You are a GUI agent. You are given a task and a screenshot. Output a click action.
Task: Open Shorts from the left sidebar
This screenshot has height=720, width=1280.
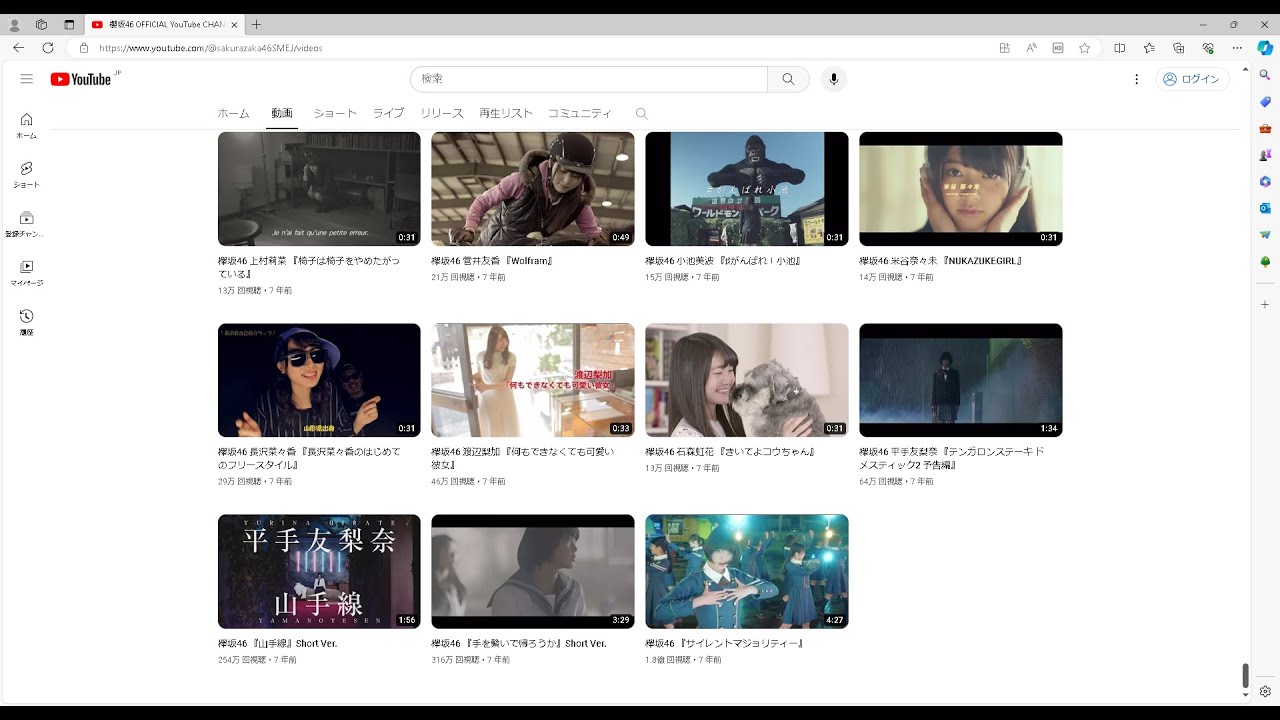(27, 174)
